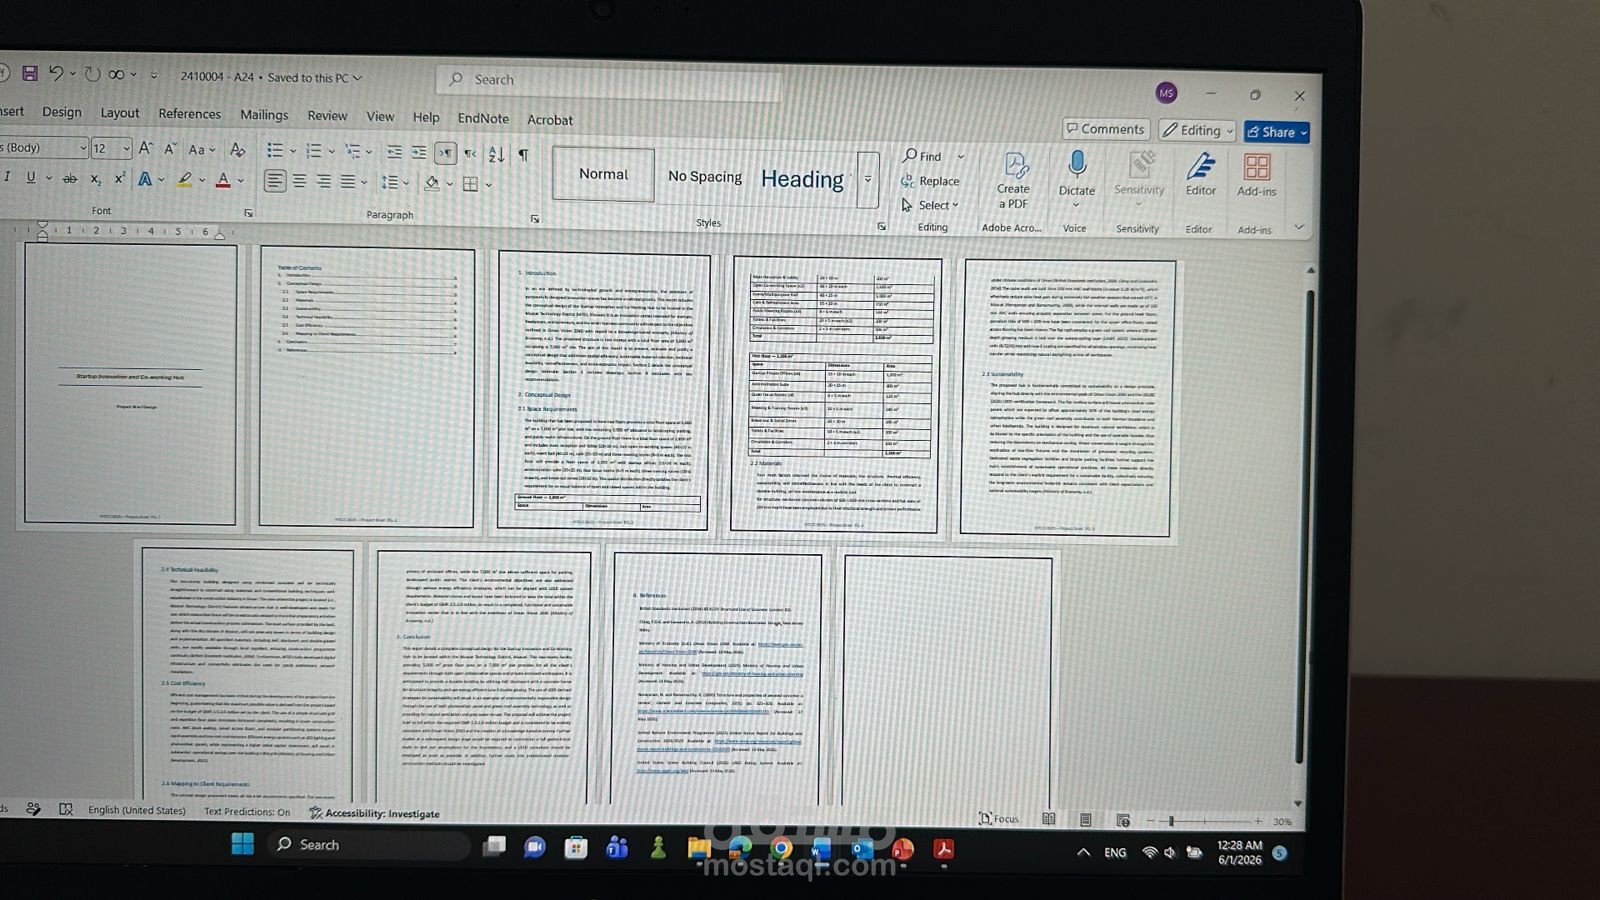Open Adobe Acrobat from the taskbar

(943, 850)
